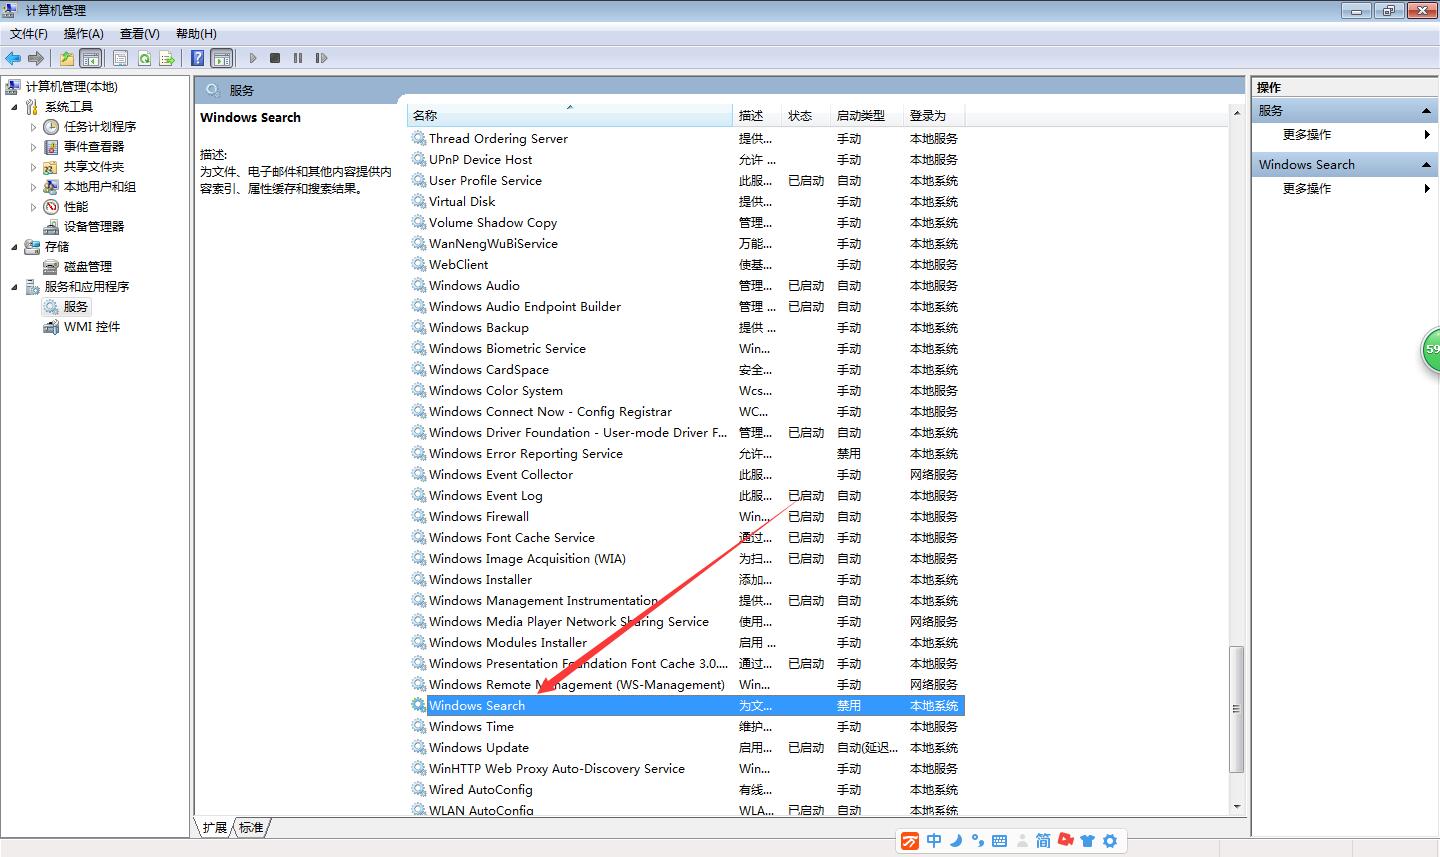Screen dimensions: 1440x857
Task: Select the WebClient service row
Action: [x=686, y=265]
